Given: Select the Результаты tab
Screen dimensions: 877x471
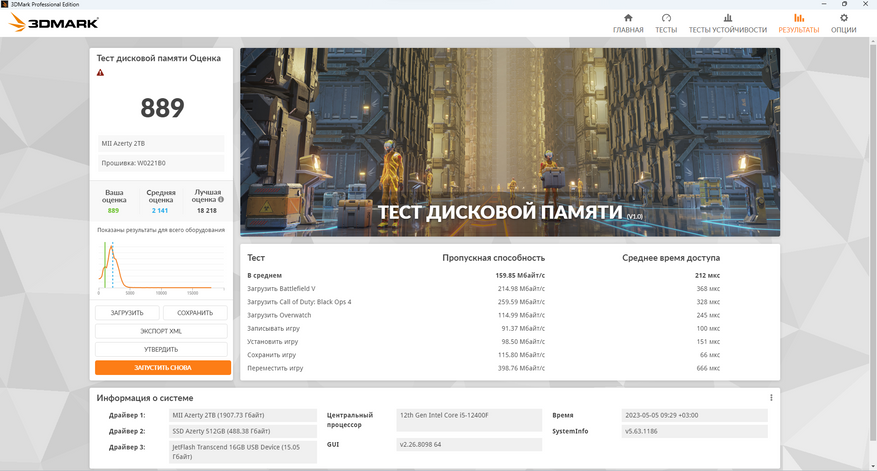Looking at the screenshot, I should (798, 23).
